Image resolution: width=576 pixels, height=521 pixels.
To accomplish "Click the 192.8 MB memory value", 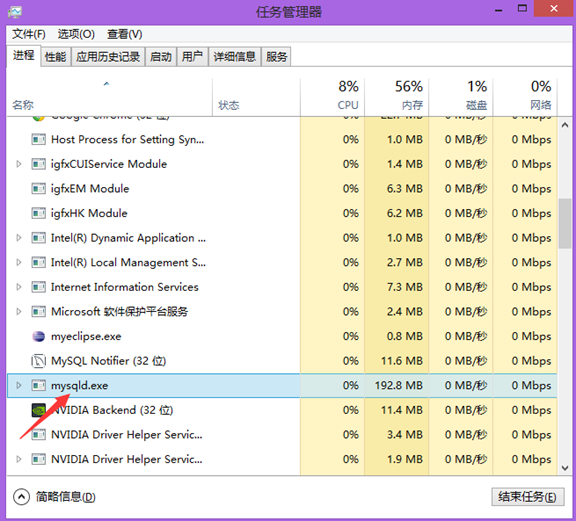I will coord(399,386).
